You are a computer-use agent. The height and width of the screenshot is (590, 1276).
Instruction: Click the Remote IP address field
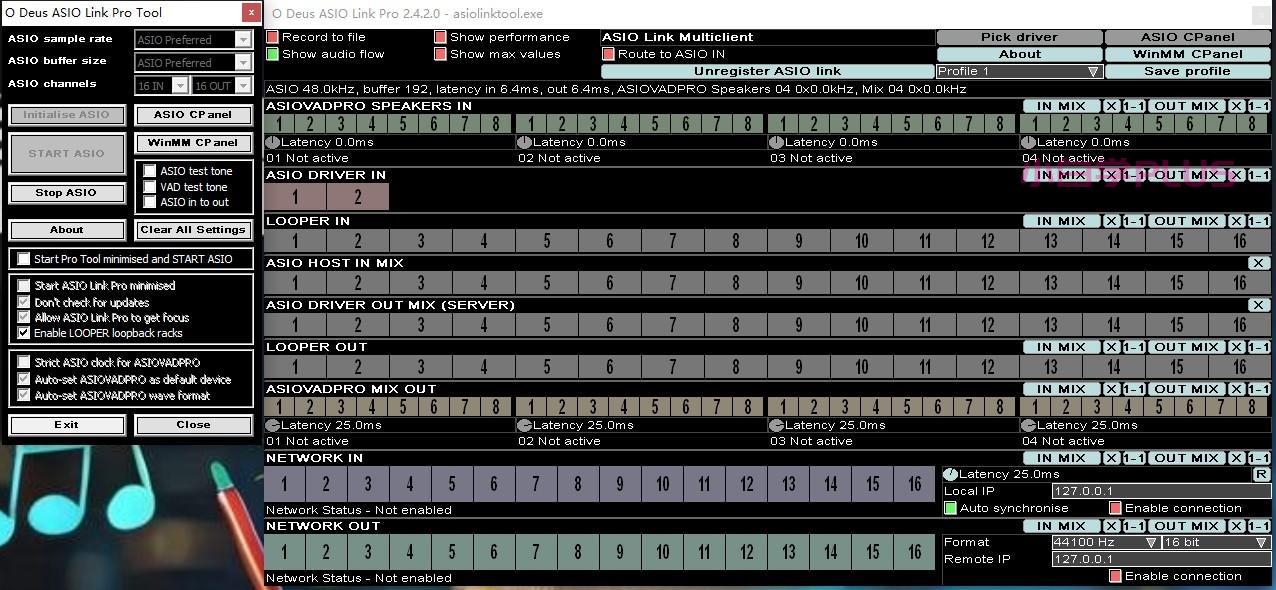[1160, 559]
